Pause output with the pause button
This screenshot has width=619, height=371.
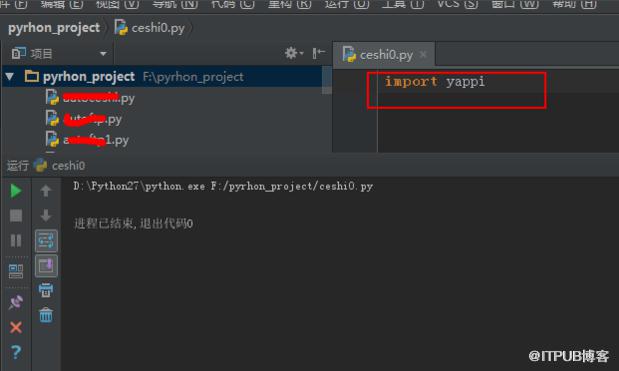(16, 240)
